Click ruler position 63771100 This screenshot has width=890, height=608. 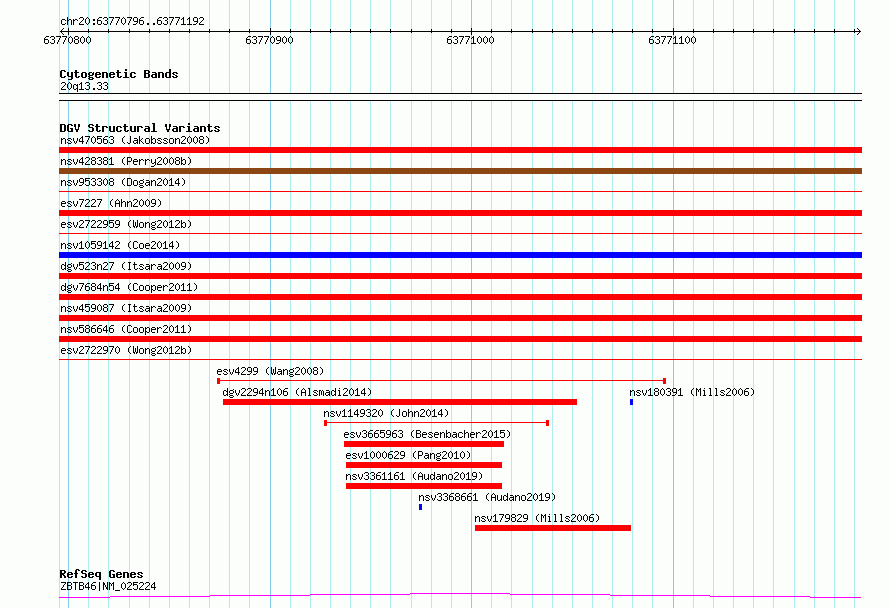pyautogui.click(x=673, y=40)
